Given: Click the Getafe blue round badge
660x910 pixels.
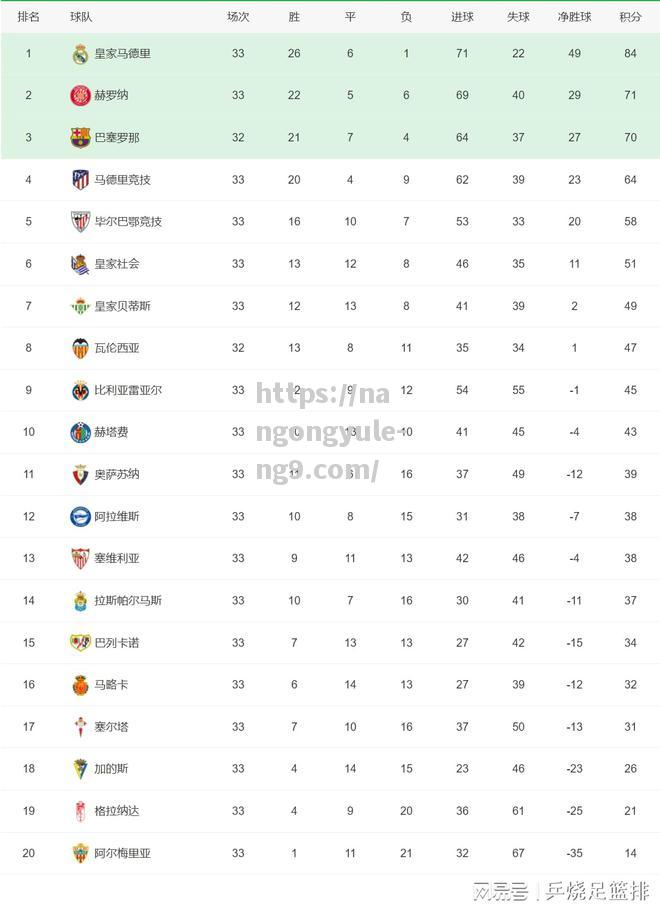Looking at the screenshot, I should point(80,432).
